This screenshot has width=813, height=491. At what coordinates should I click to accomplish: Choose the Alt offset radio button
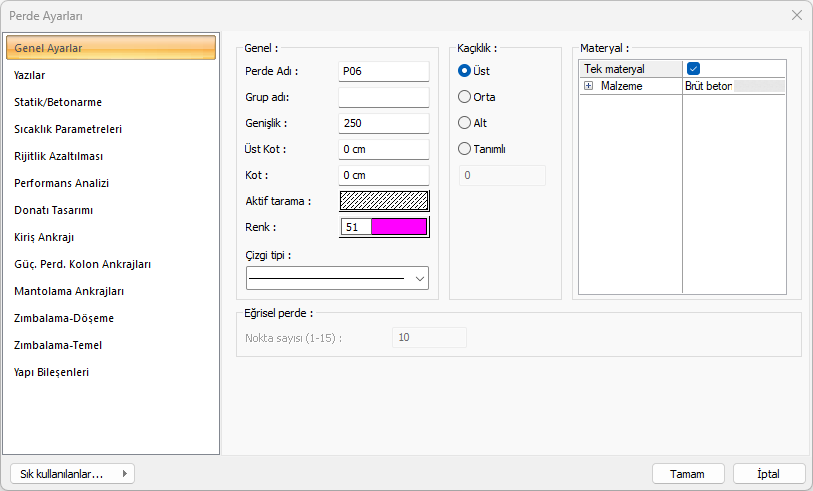[464, 123]
